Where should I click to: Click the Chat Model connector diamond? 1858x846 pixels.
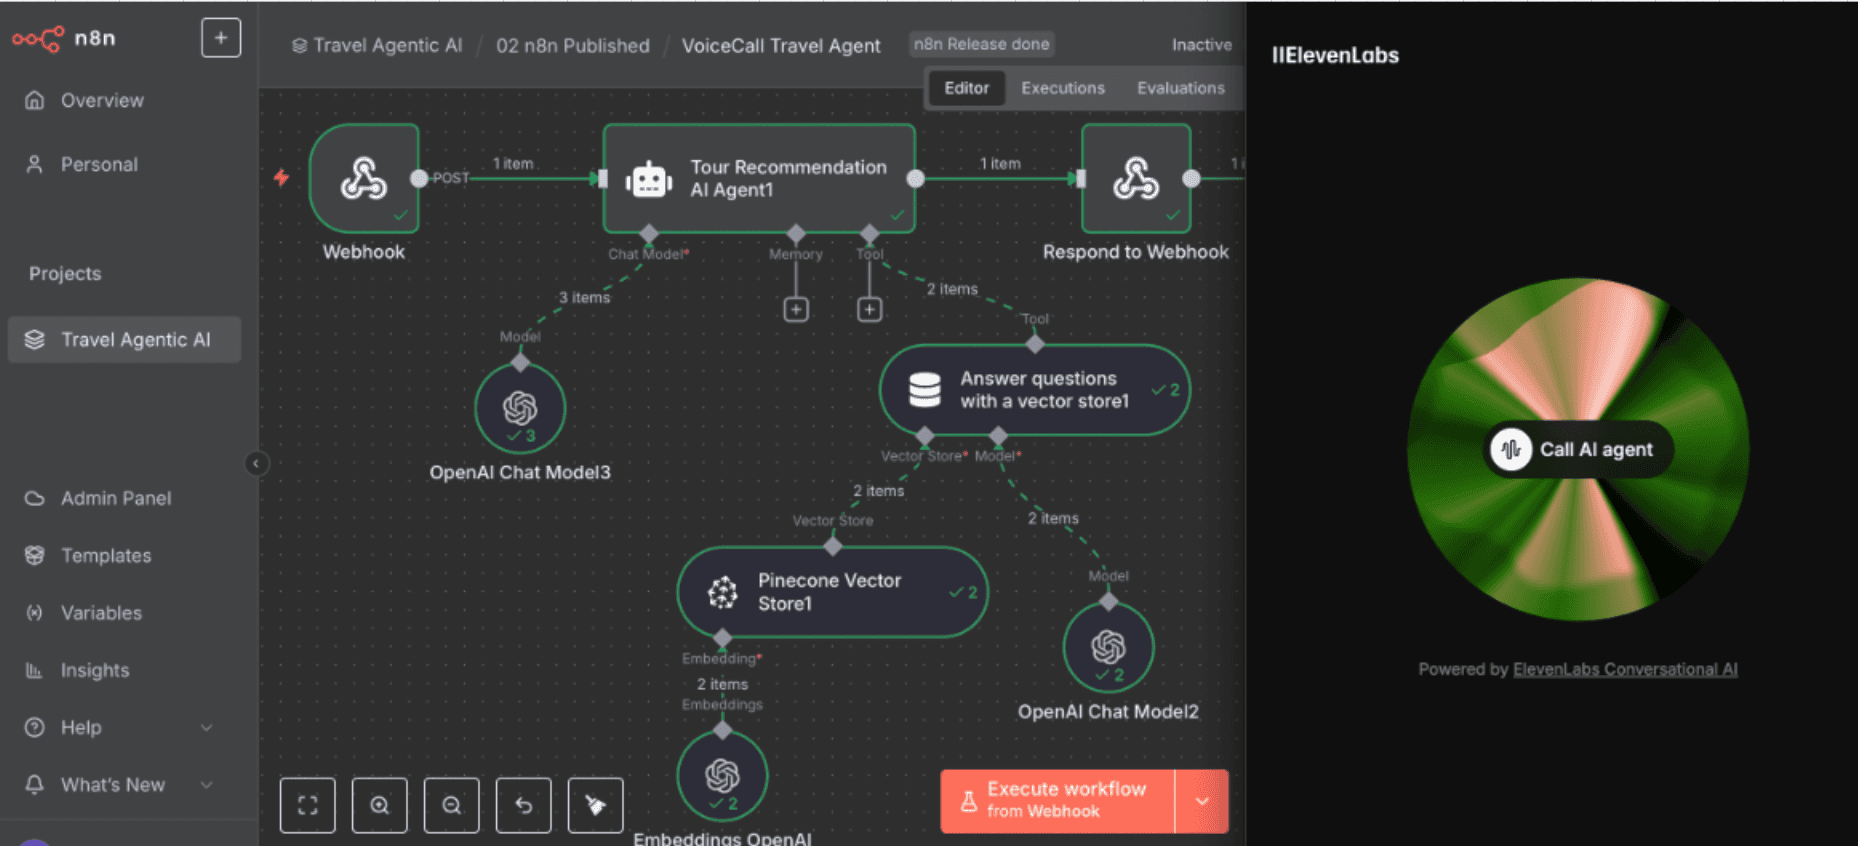pos(649,234)
